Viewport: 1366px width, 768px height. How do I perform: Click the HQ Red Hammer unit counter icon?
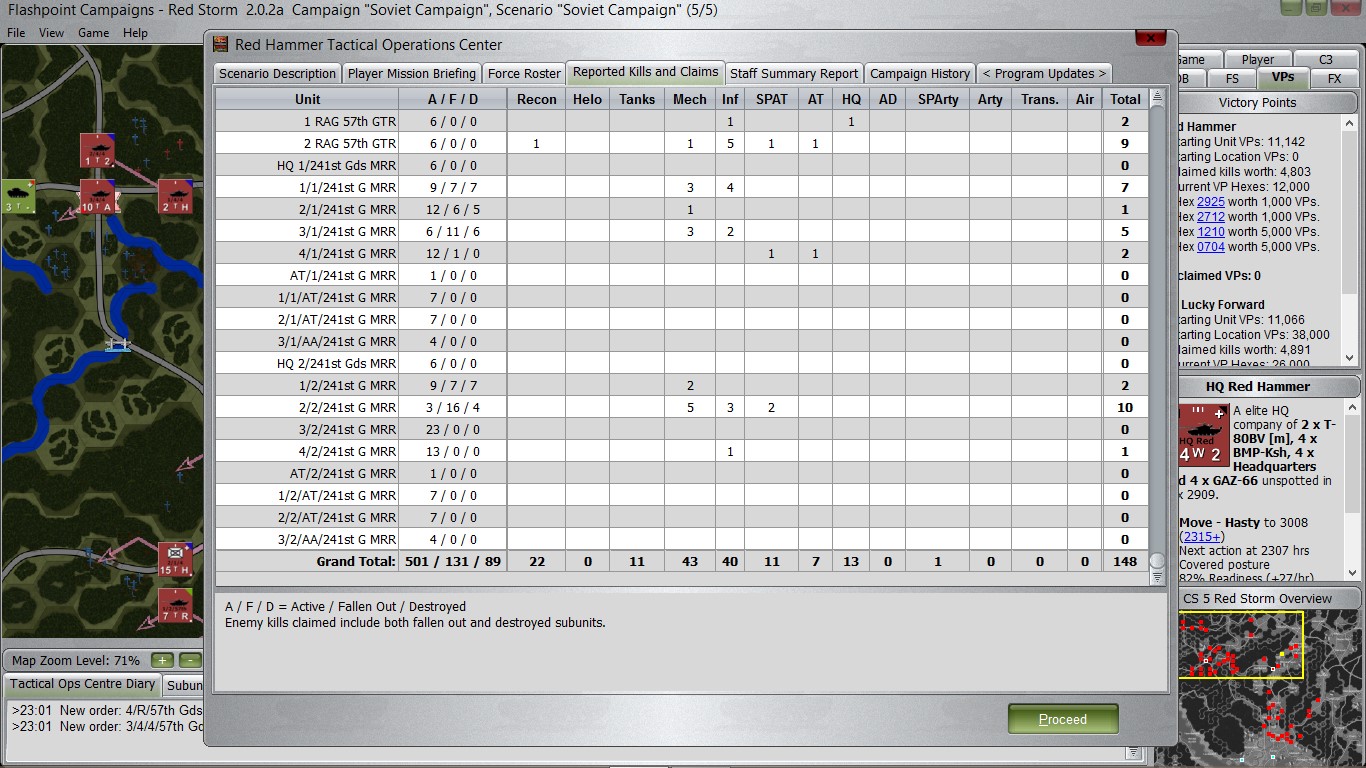click(x=1203, y=435)
